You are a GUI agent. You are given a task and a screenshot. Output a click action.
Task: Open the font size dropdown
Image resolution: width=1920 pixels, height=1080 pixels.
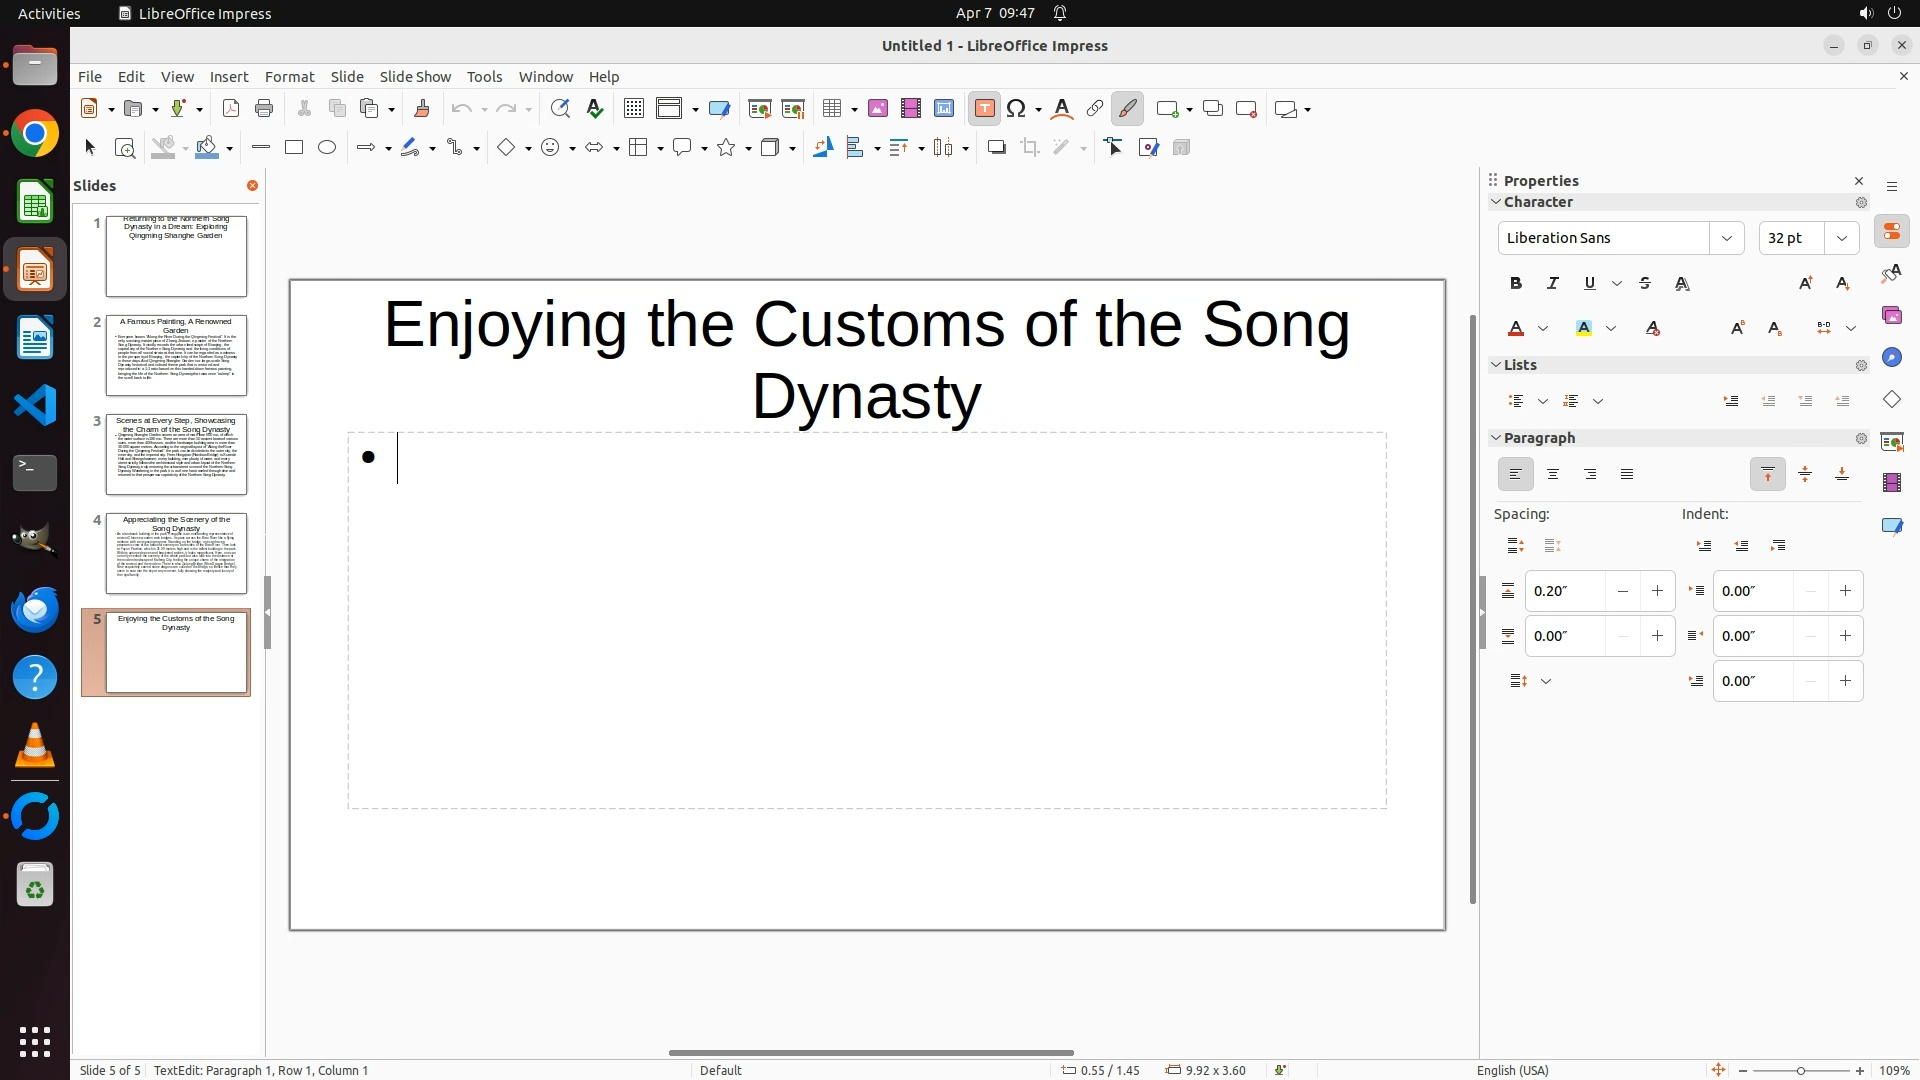(x=1842, y=238)
